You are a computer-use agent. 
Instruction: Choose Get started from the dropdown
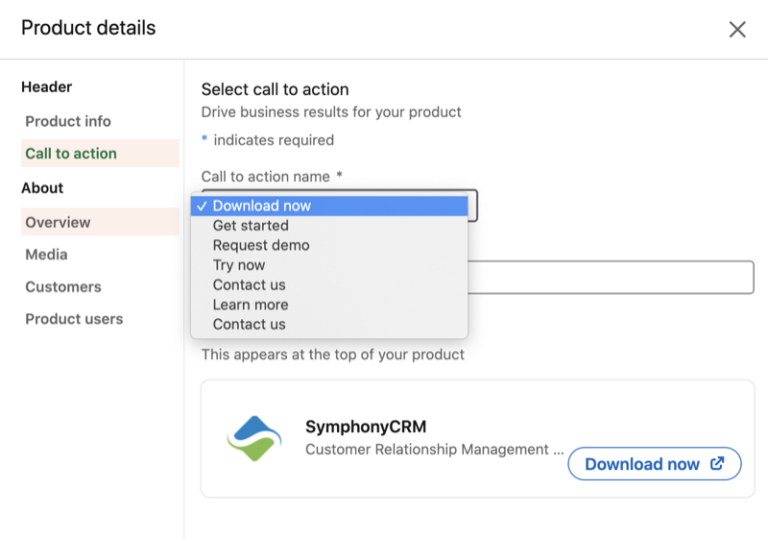(250, 226)
